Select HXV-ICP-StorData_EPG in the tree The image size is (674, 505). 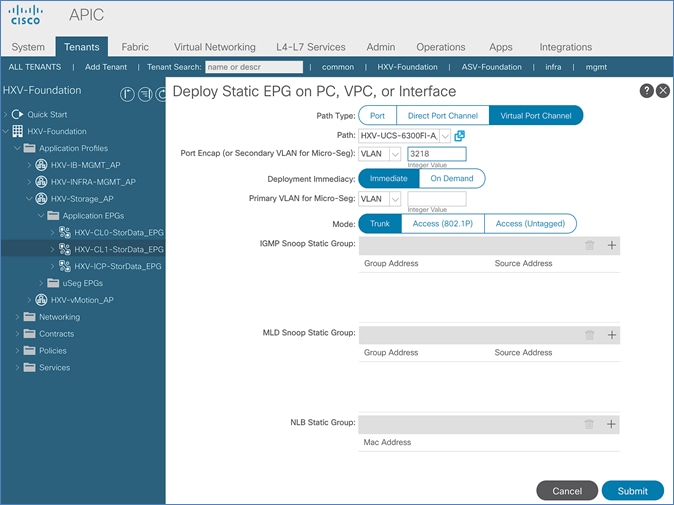point(118,266)
